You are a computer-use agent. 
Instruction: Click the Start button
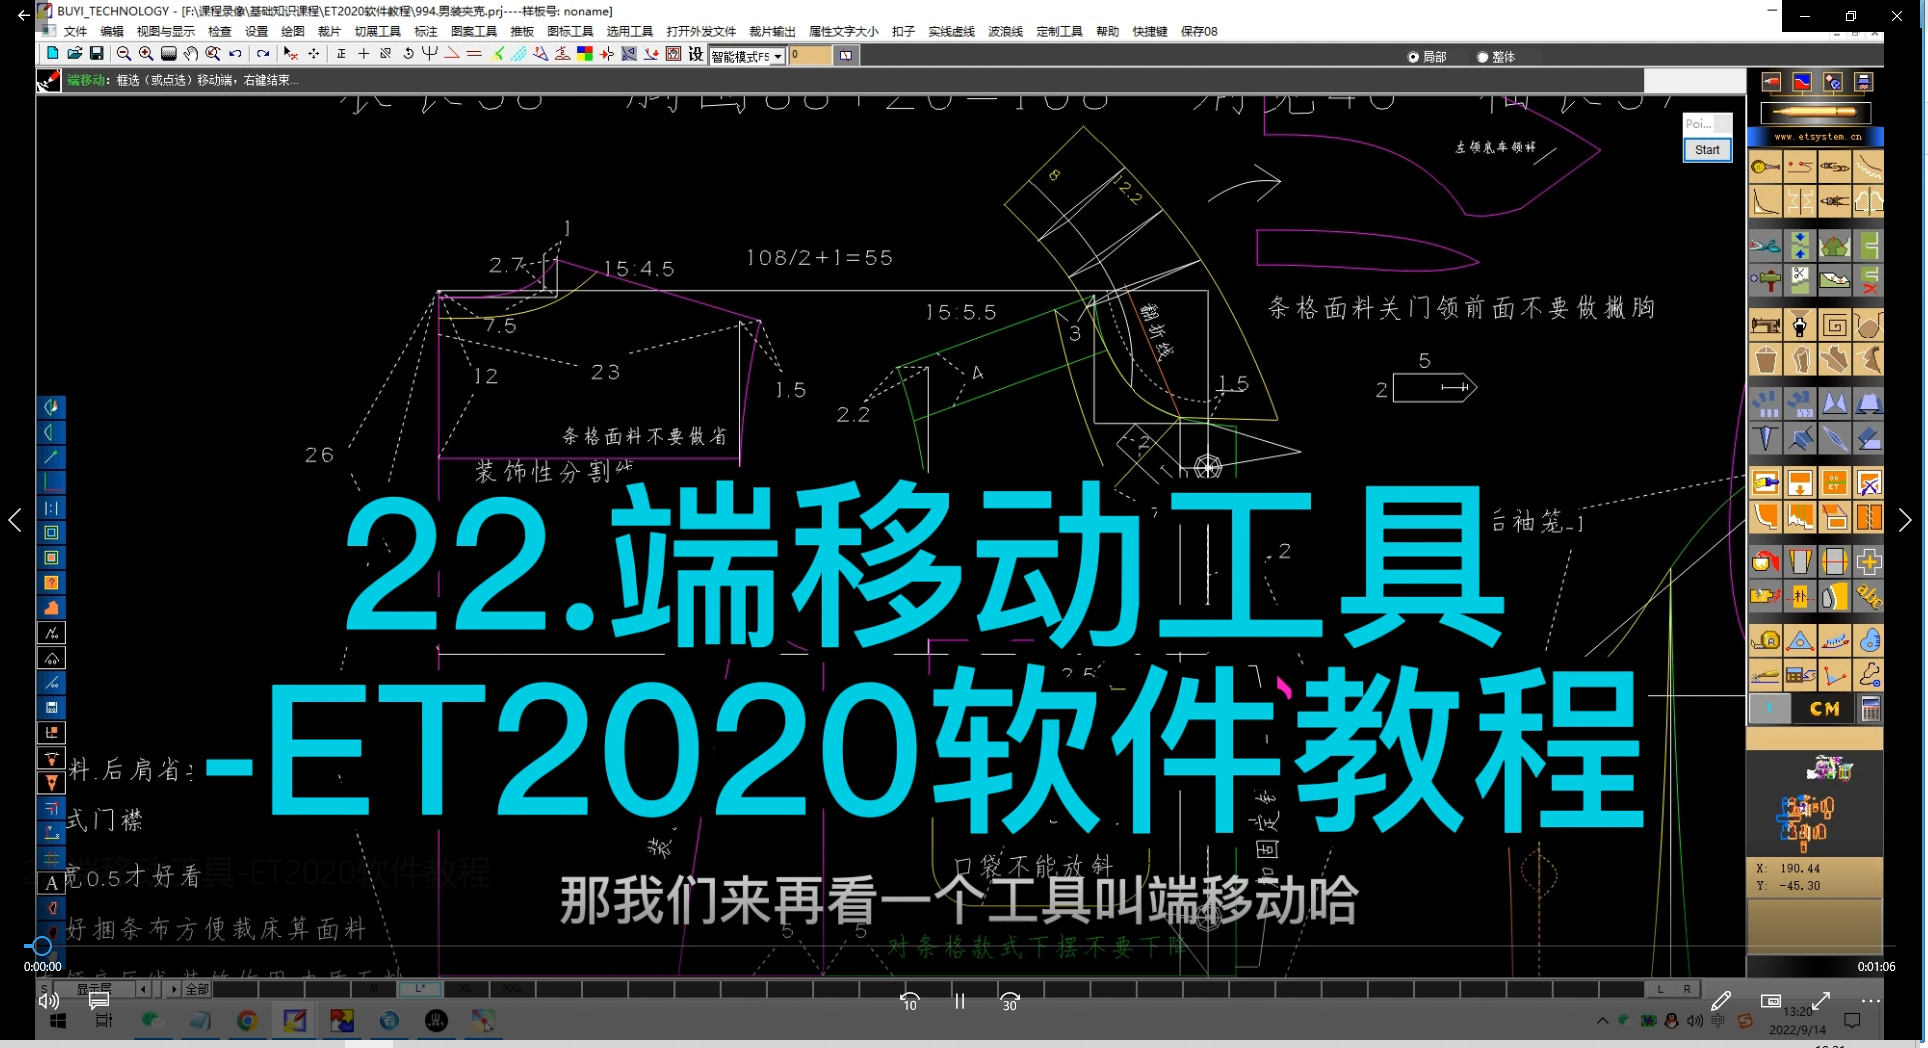[1707, 150]
